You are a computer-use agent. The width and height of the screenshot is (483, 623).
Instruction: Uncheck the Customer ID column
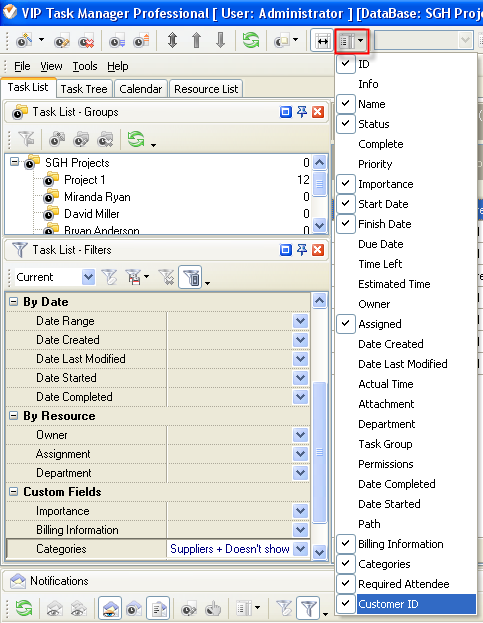click(x=346, y=604)
